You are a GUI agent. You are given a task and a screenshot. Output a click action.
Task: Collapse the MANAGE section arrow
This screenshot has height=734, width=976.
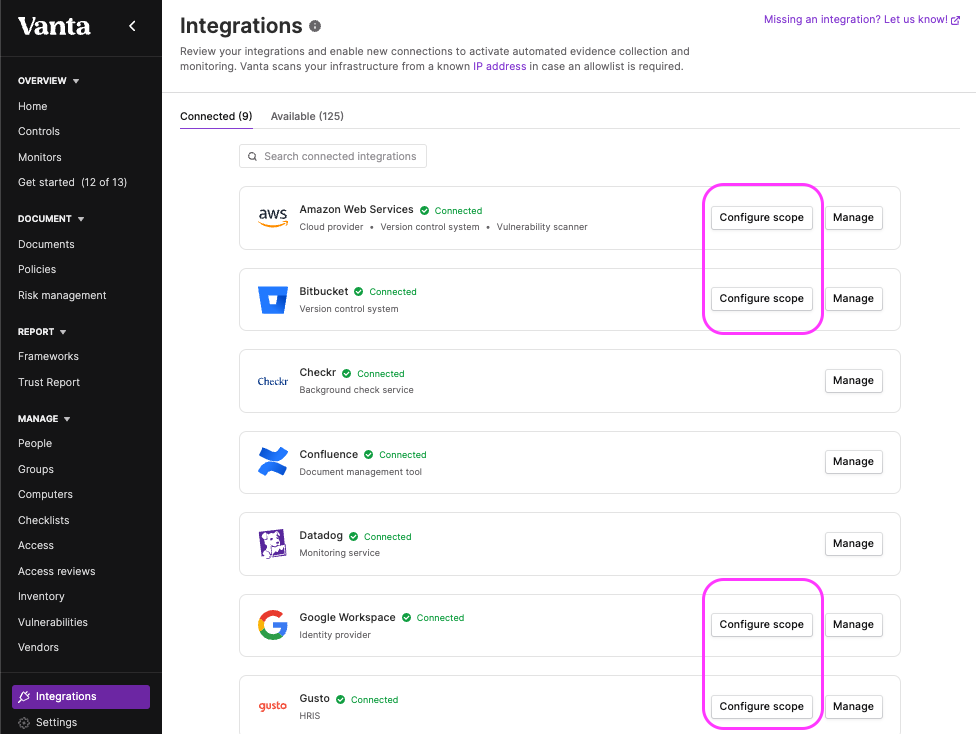[67, 419]
